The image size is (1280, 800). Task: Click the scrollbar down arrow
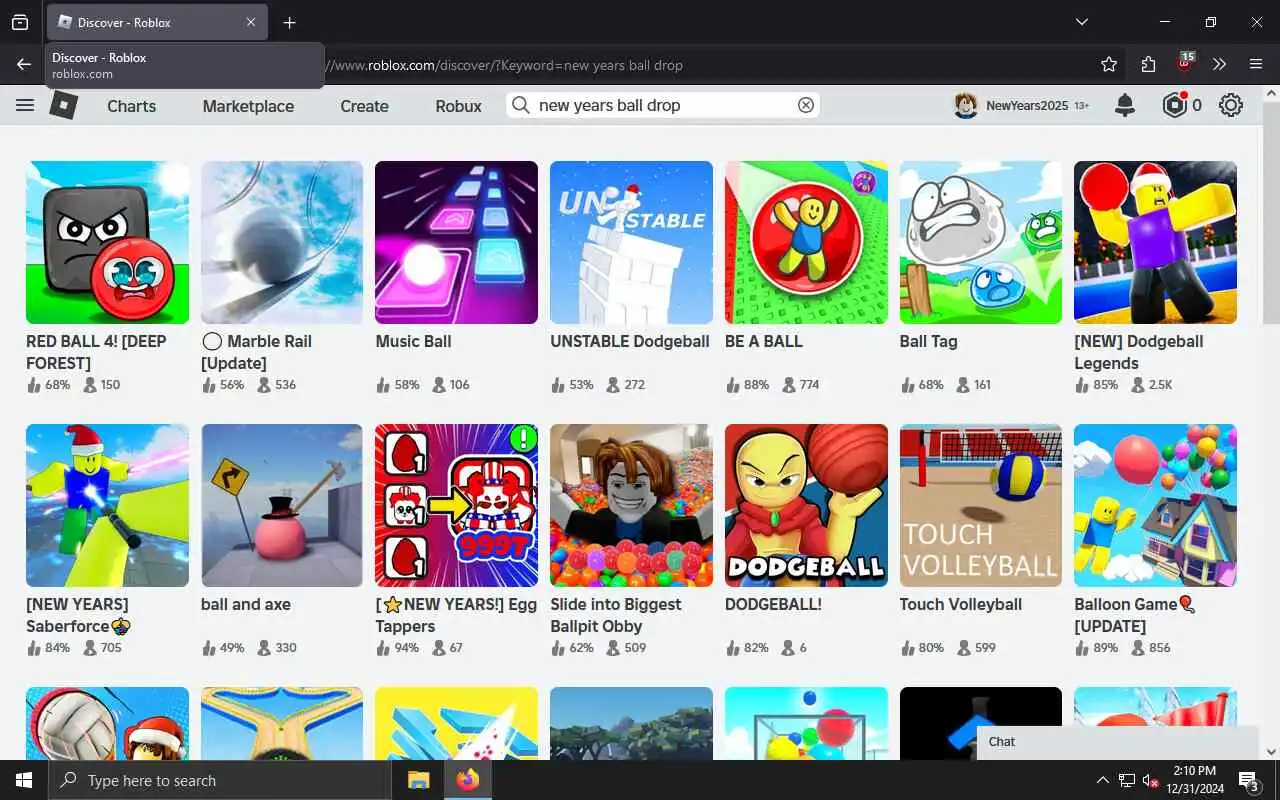point(1271,751)
